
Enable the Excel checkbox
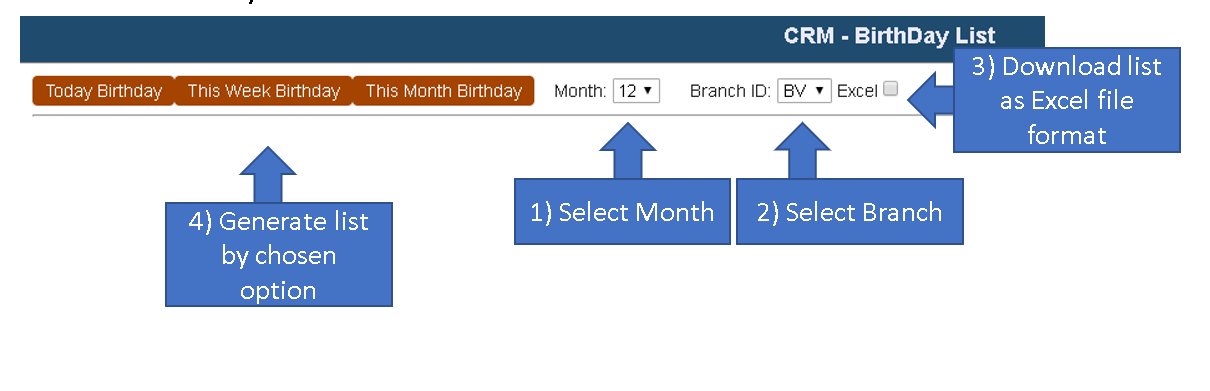click(x=891, y=89)
